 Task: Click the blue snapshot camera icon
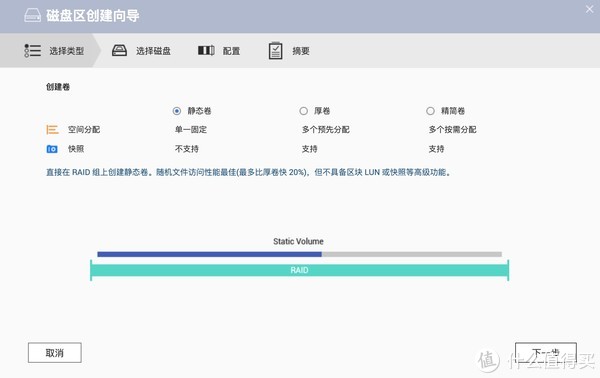[x=52, y=149]
